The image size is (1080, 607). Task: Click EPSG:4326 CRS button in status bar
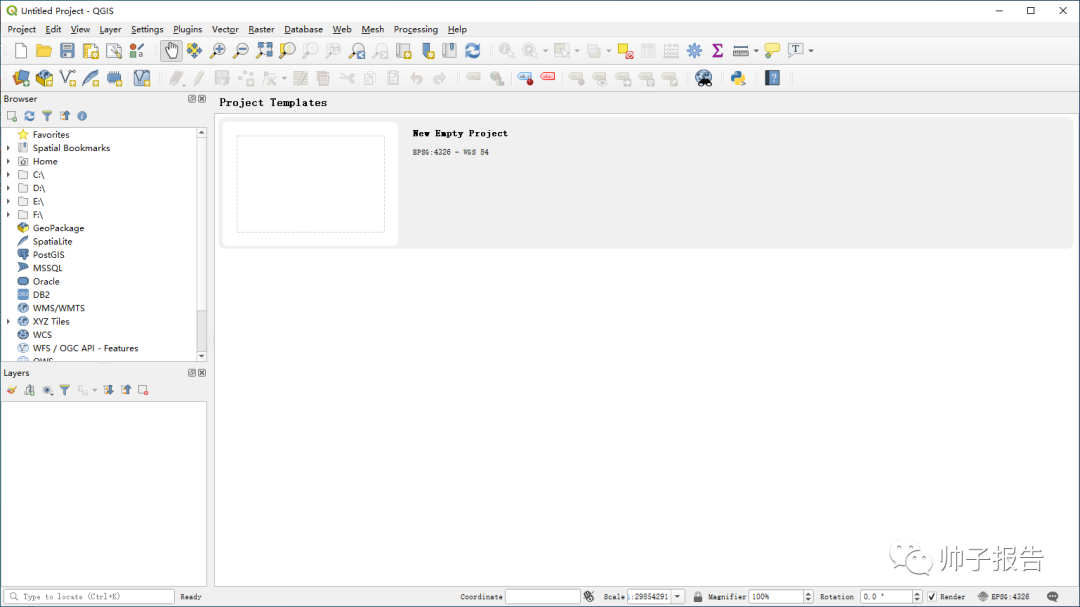(x=1004, y=597)
